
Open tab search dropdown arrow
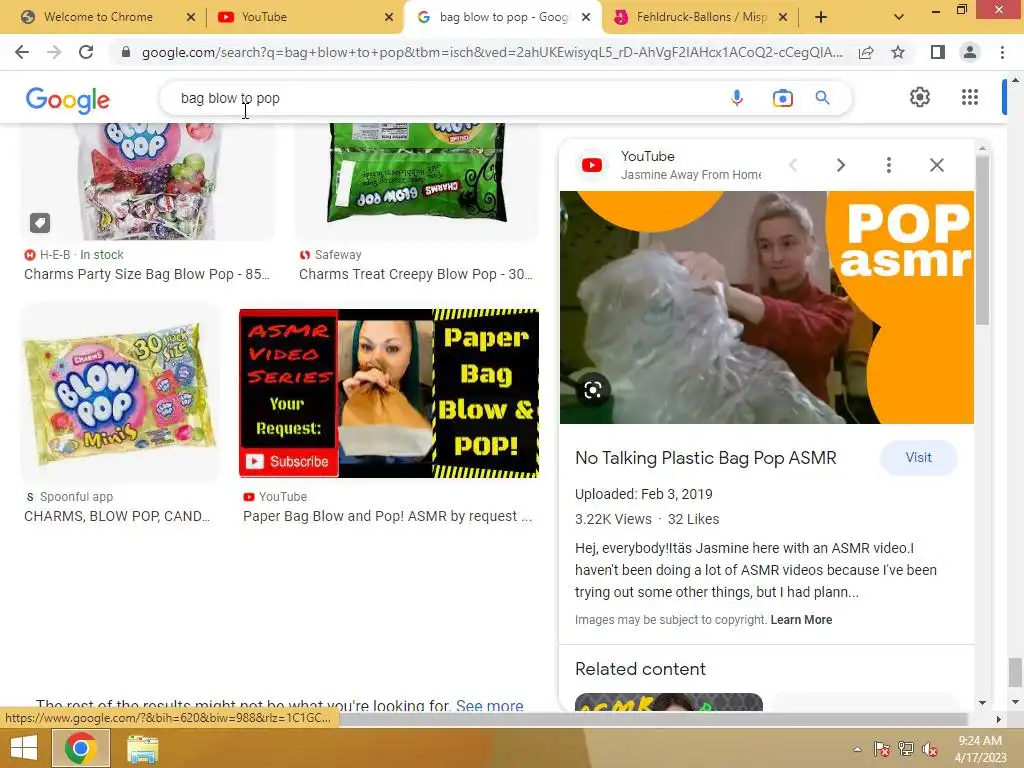click(x=899, y=17)
